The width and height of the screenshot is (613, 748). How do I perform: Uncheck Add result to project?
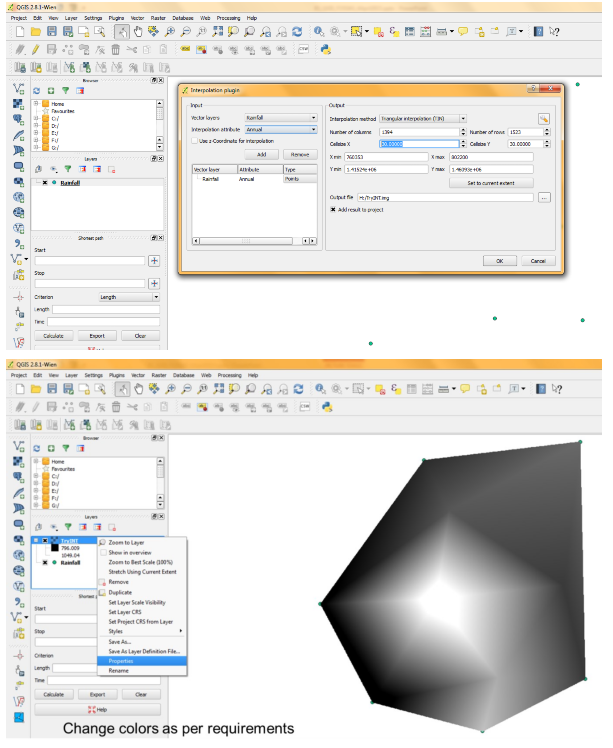pos(333,210)
